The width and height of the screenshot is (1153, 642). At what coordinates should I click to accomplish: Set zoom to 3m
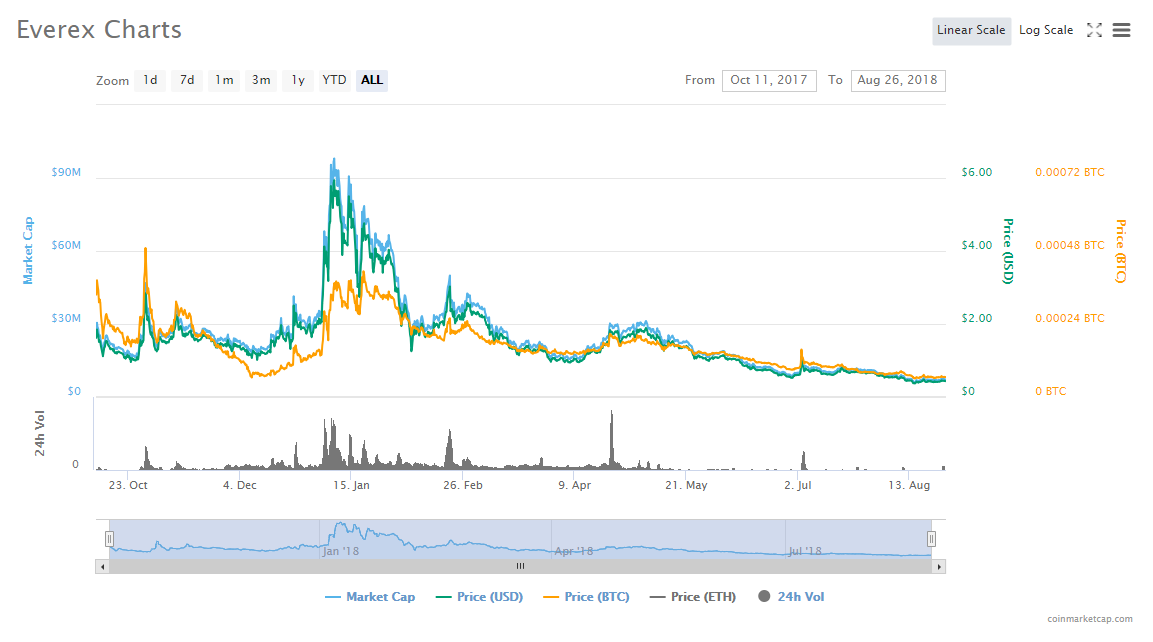click(261, 80)
